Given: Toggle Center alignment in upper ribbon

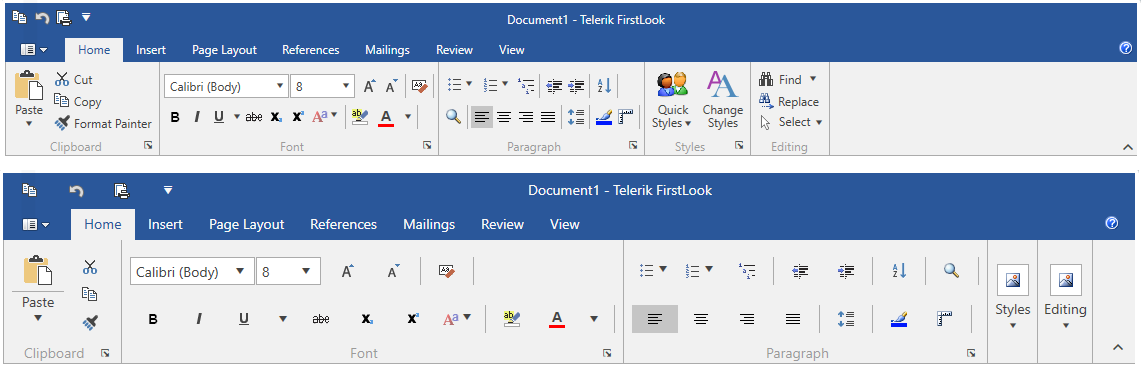Looking at the screenshot, I should [504, 116].
